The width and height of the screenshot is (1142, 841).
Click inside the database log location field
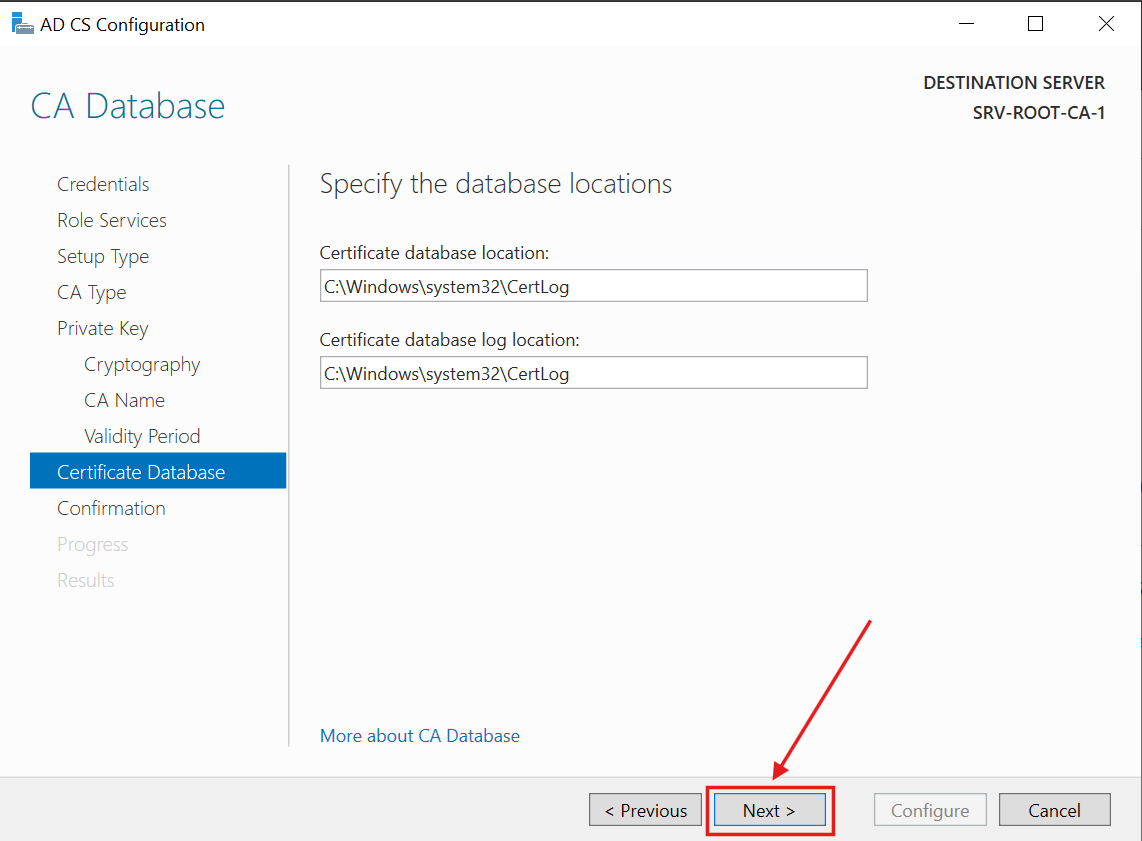point(593,373)
